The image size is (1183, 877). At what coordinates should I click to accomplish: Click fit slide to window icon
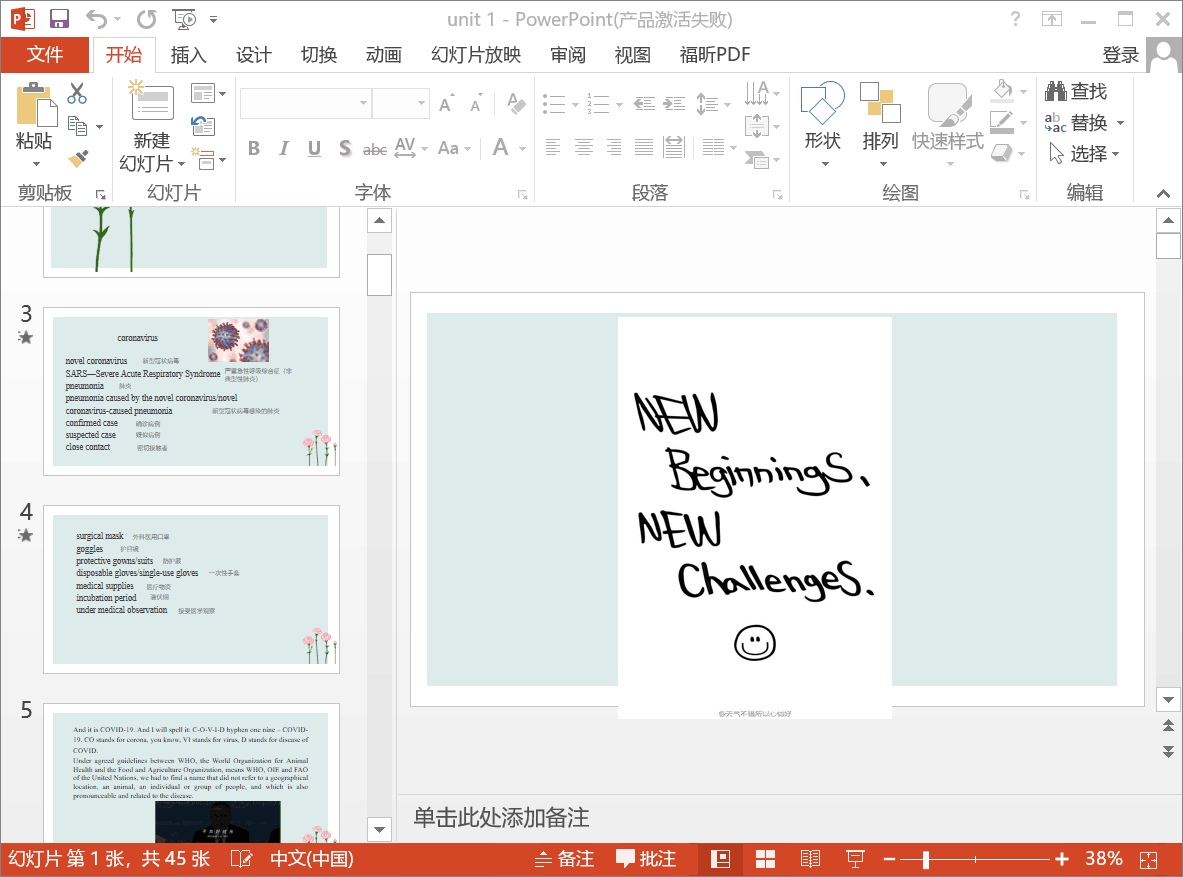click(1148, 859)
